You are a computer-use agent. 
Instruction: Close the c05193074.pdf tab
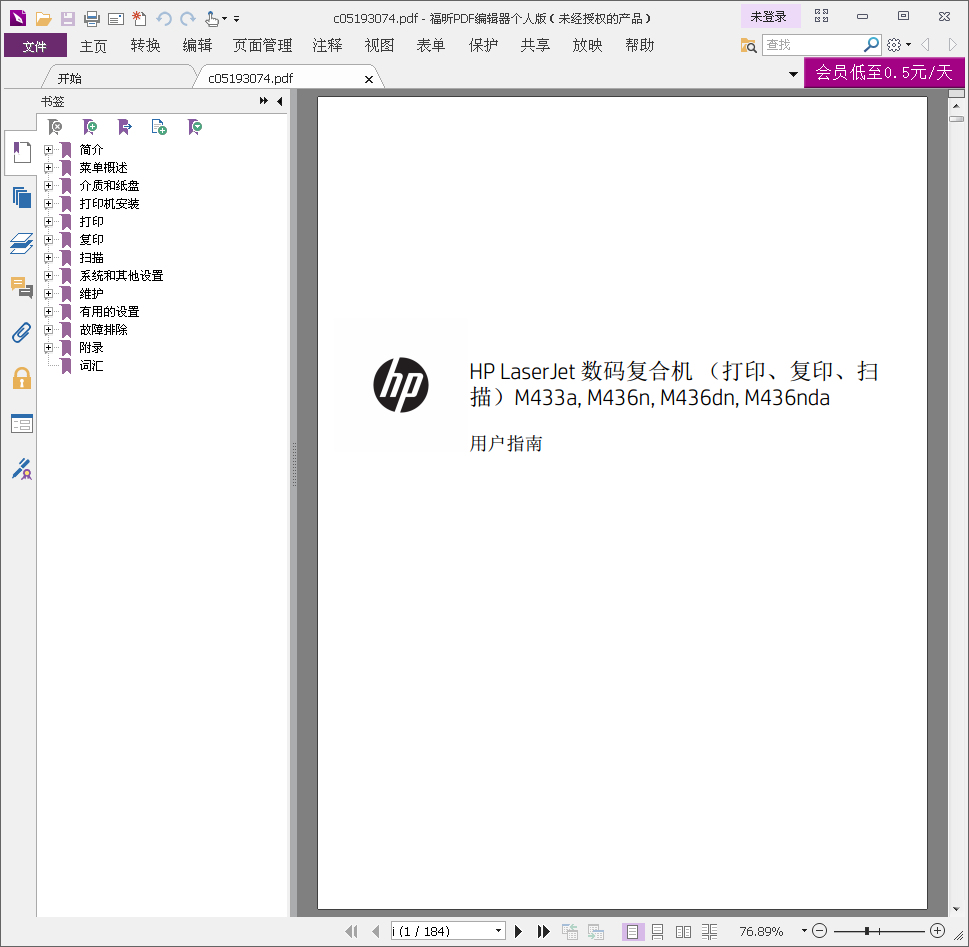tap(369, 79)
